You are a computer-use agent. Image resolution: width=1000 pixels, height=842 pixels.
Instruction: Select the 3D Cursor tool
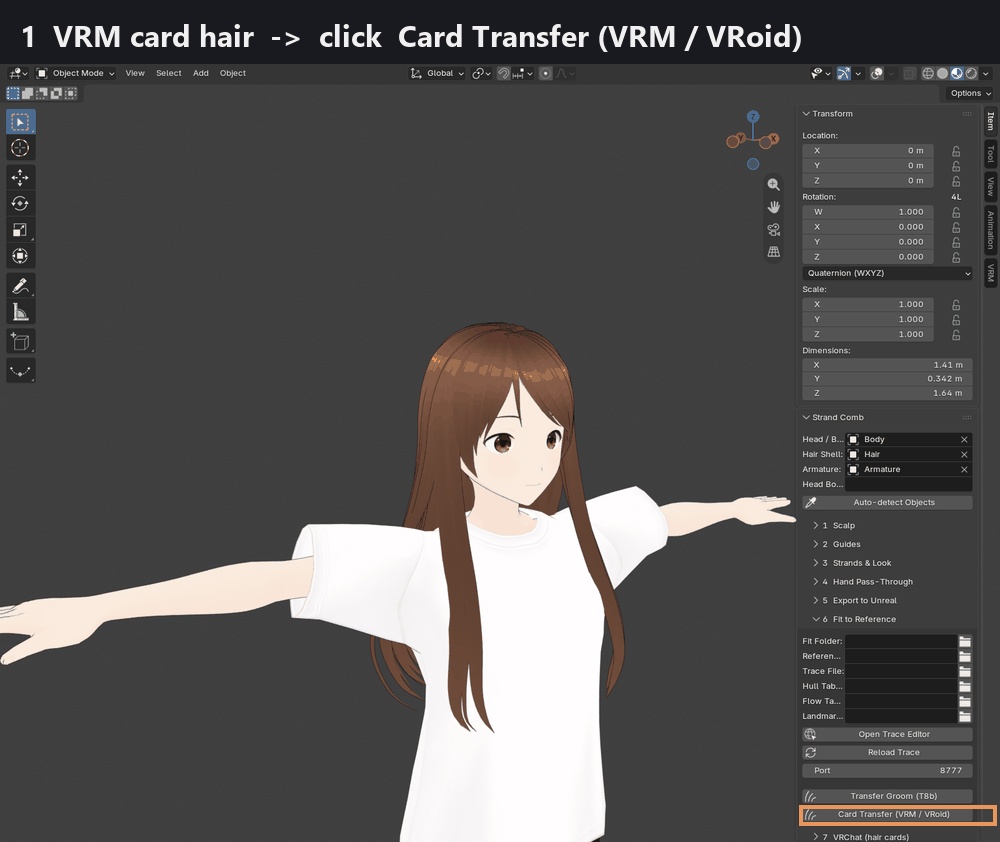20,148
